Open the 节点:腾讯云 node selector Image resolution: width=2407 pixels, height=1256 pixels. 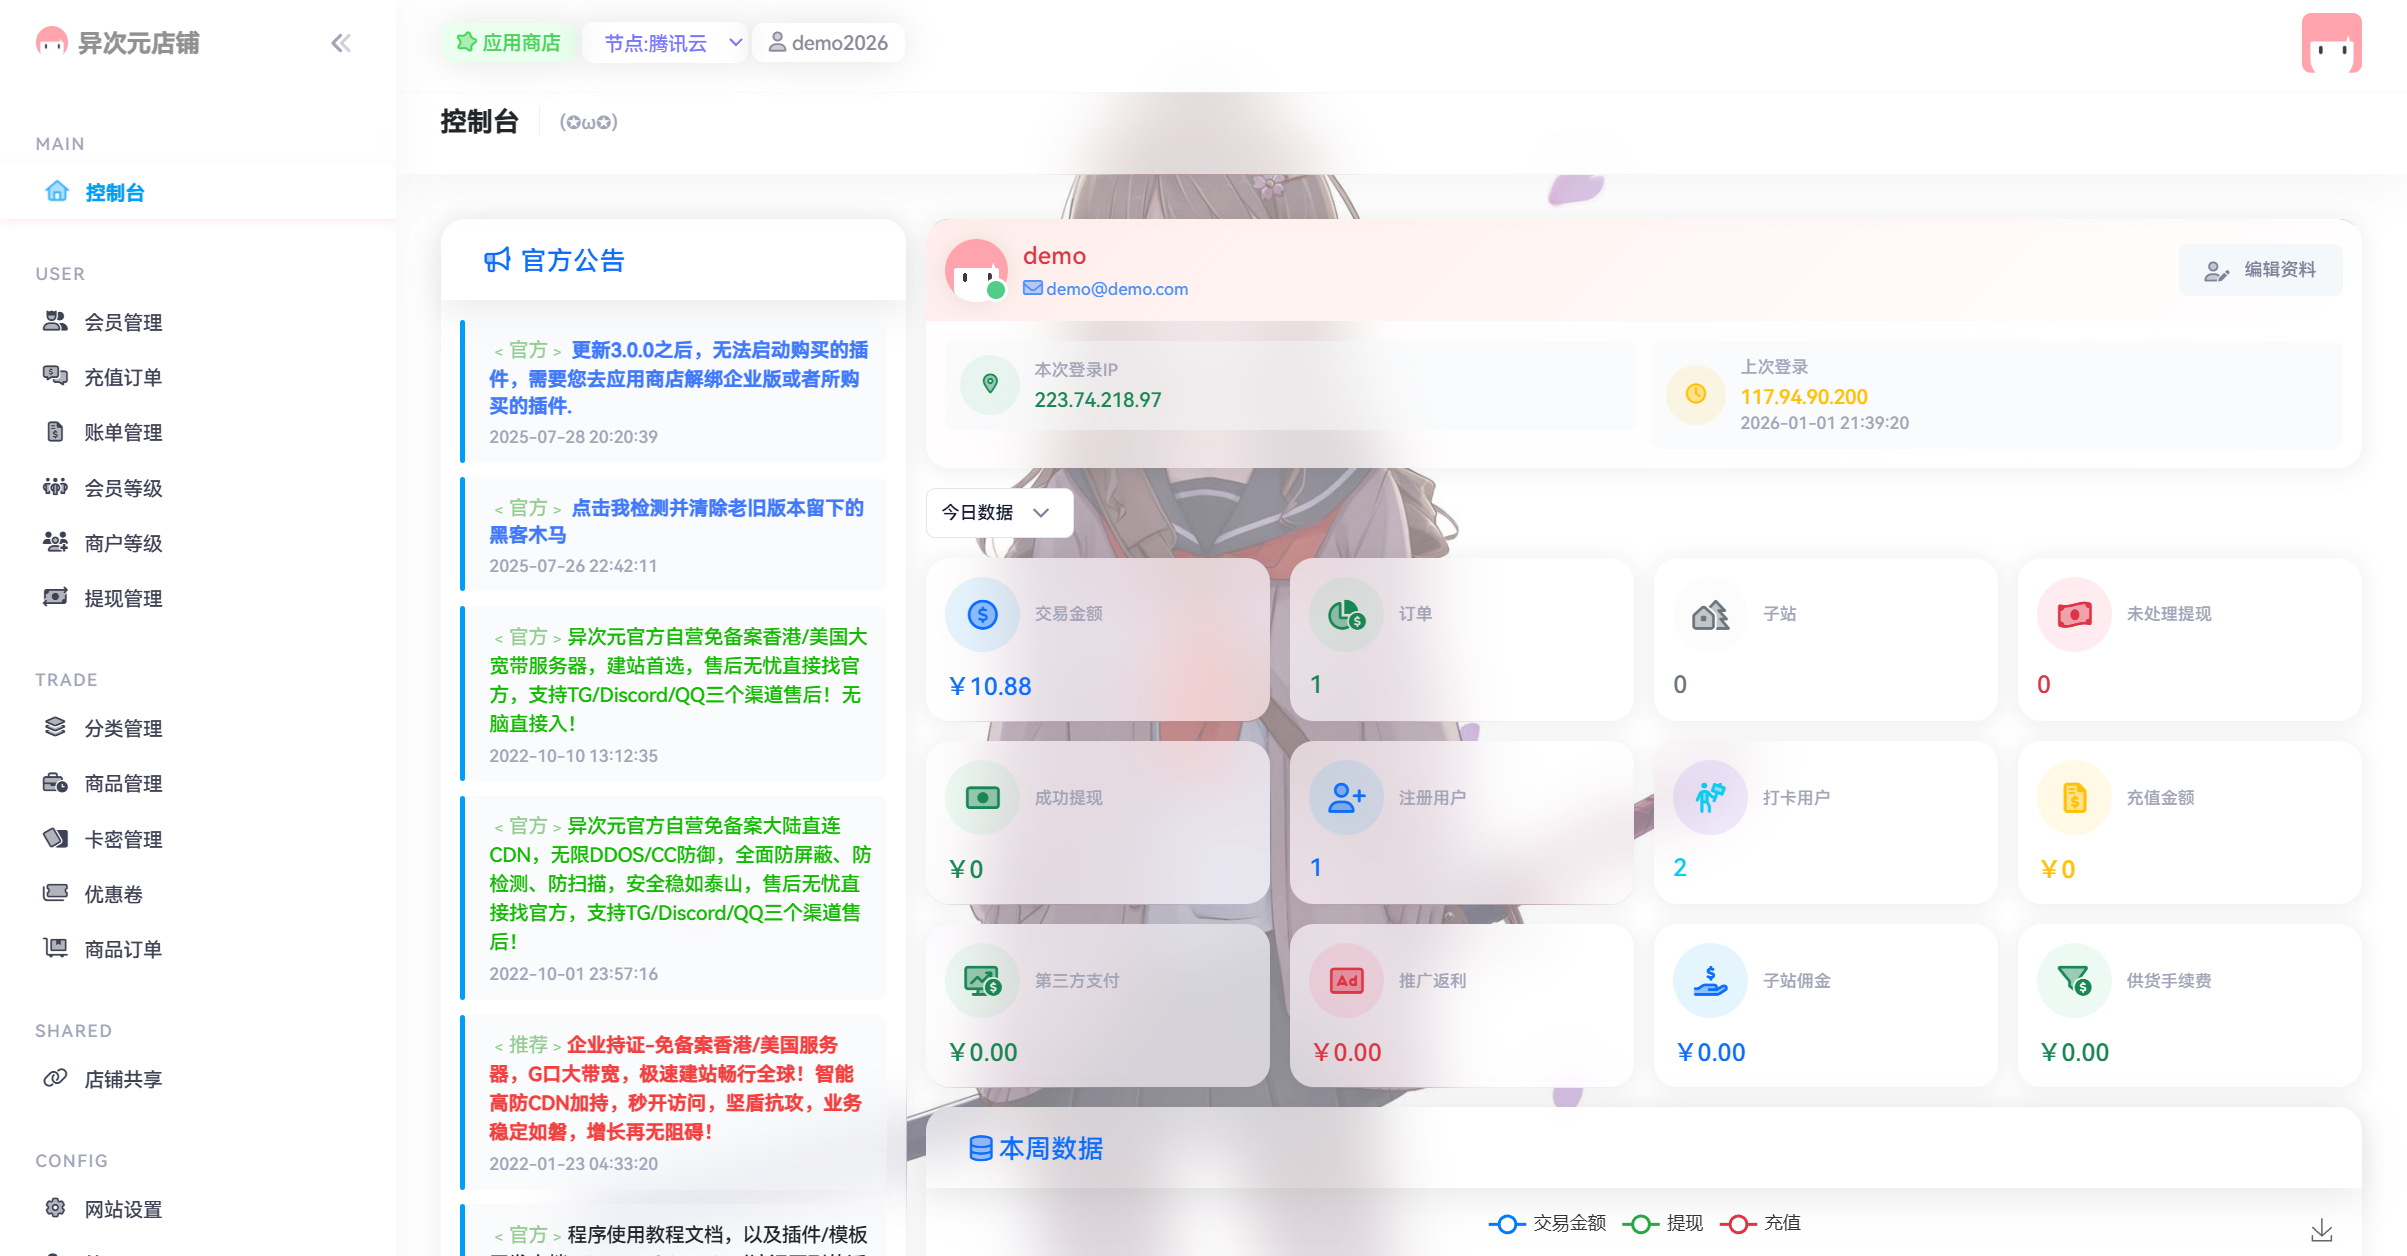664,43
